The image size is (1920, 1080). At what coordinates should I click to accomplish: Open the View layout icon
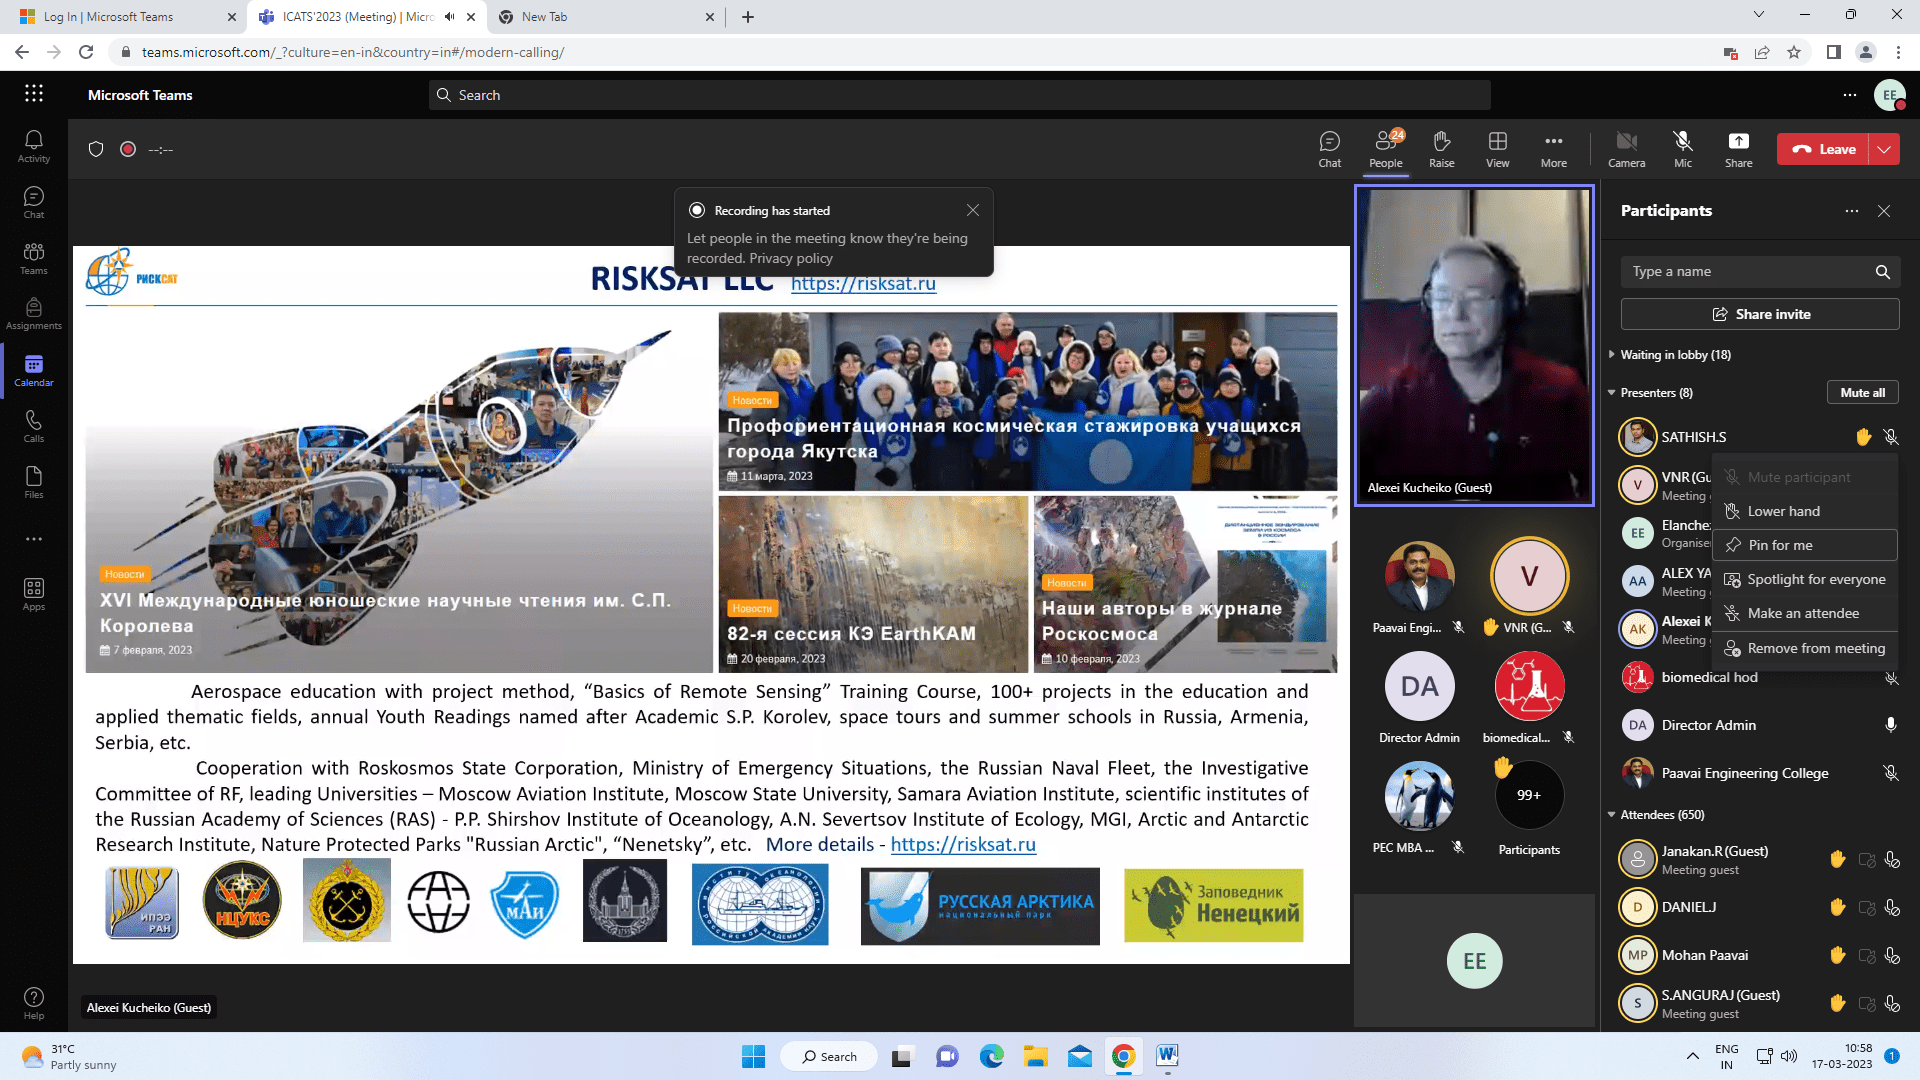point(1497,148)
